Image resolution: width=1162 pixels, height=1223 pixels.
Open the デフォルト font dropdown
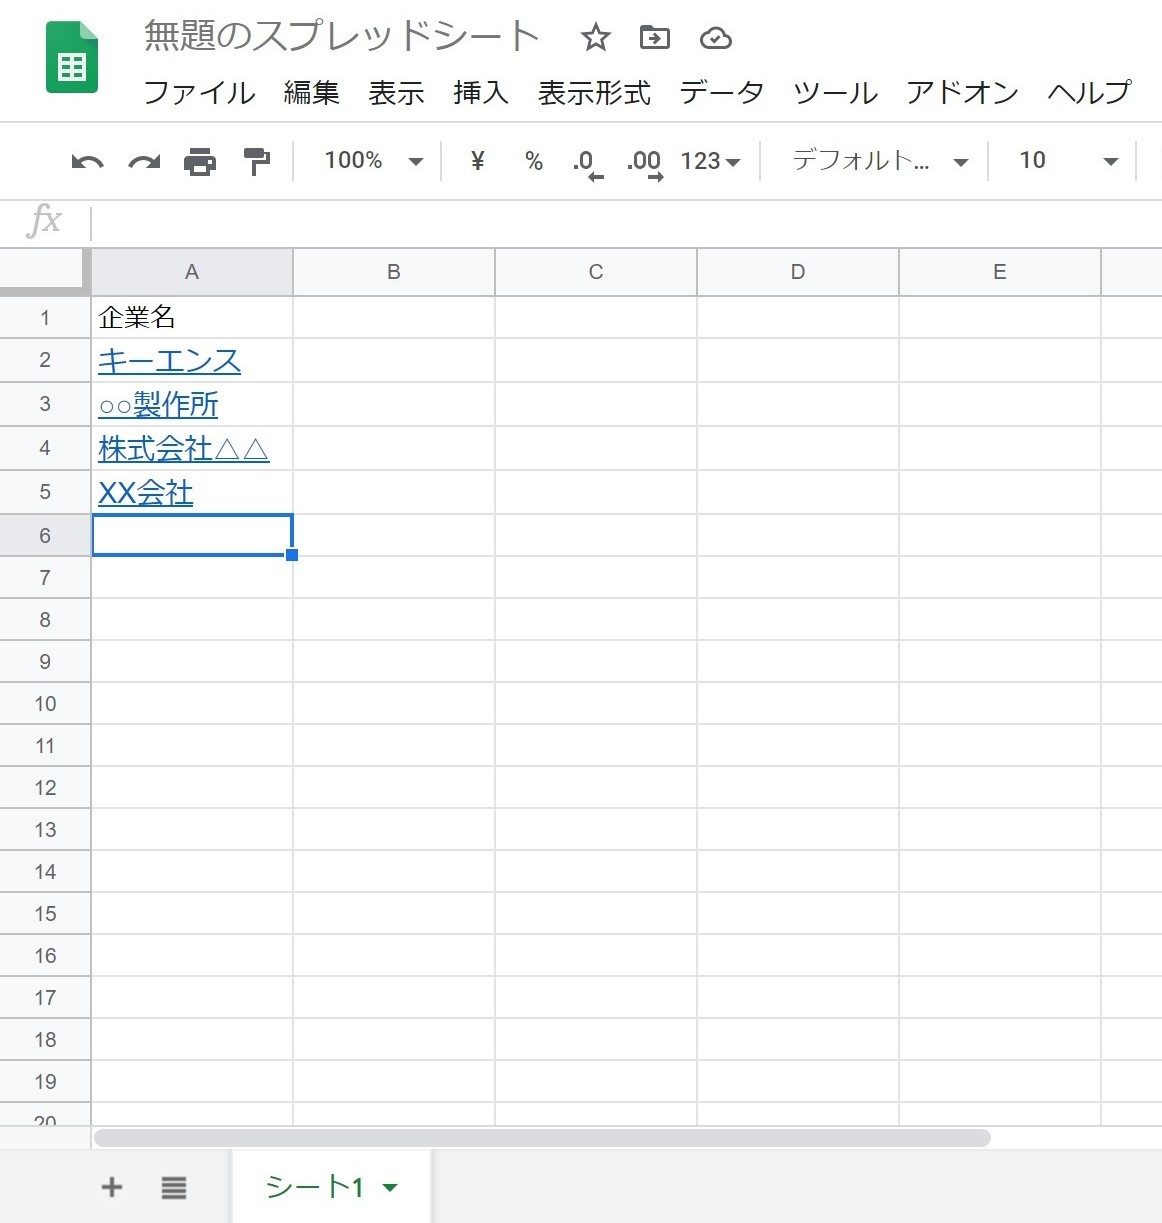[x=880, y=161]
